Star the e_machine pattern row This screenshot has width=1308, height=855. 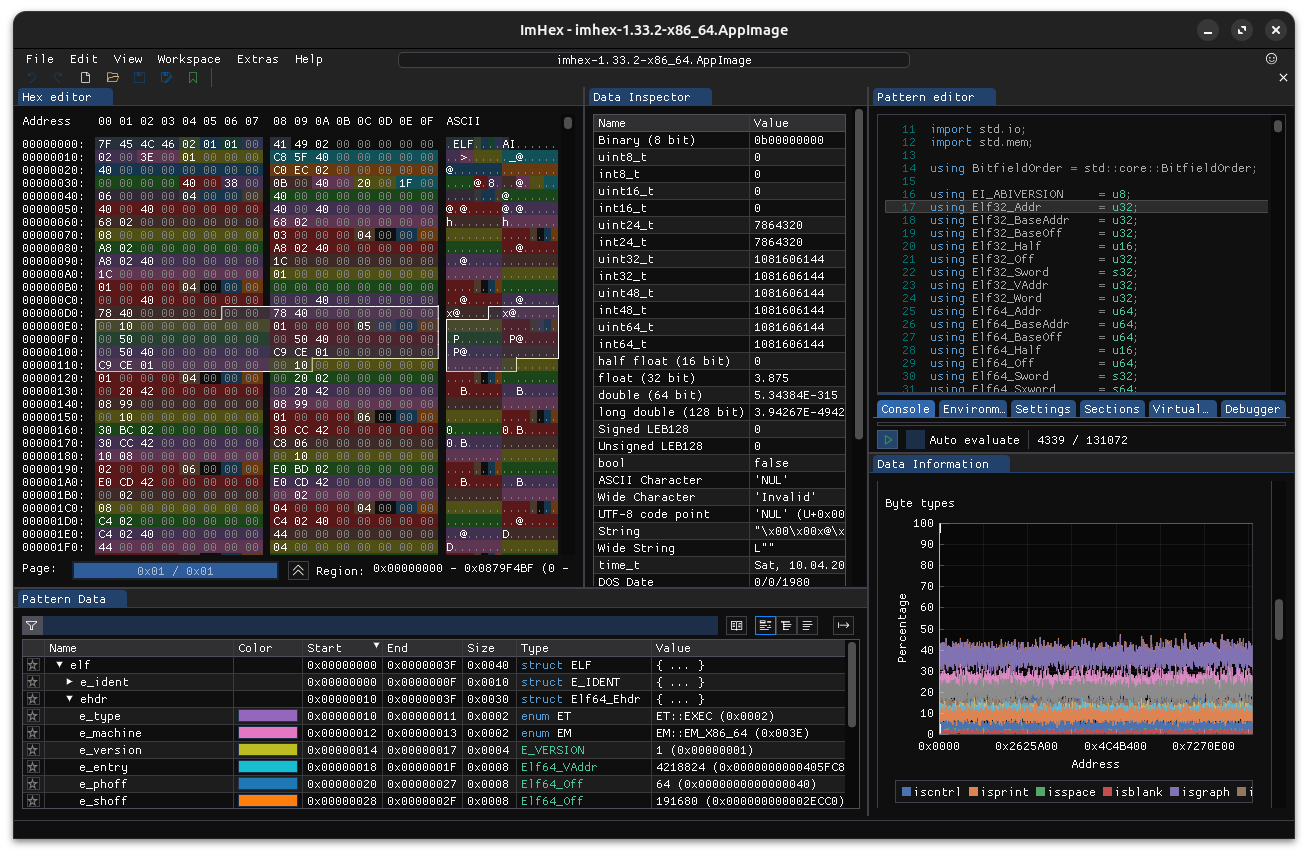point(33,733)
